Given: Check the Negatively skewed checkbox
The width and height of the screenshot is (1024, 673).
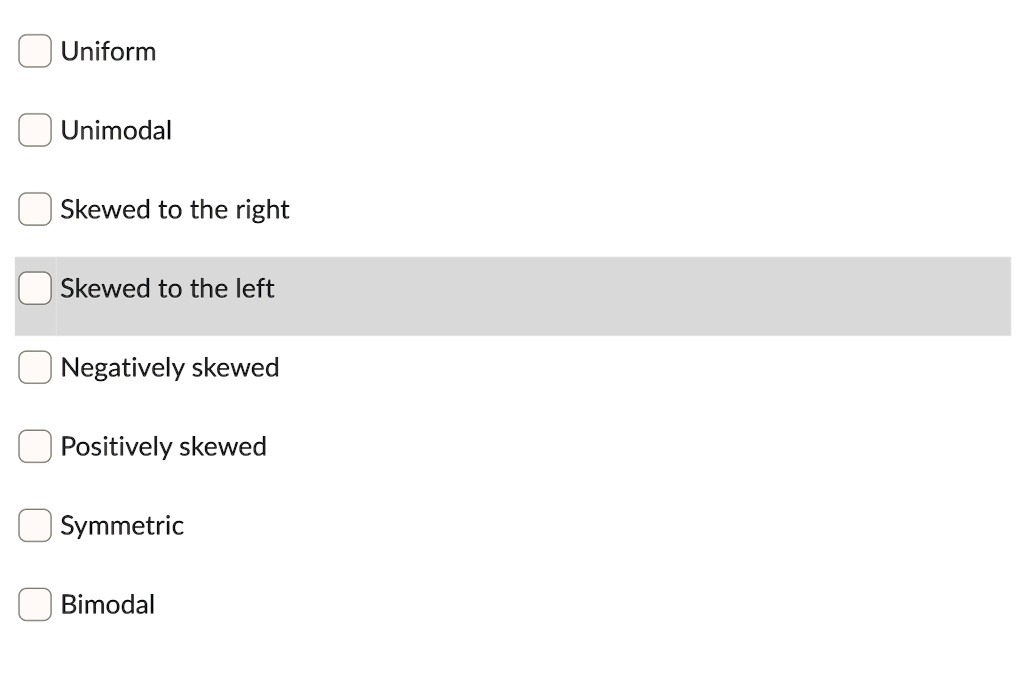Looking at the screenshot, I should click(34, 367).
